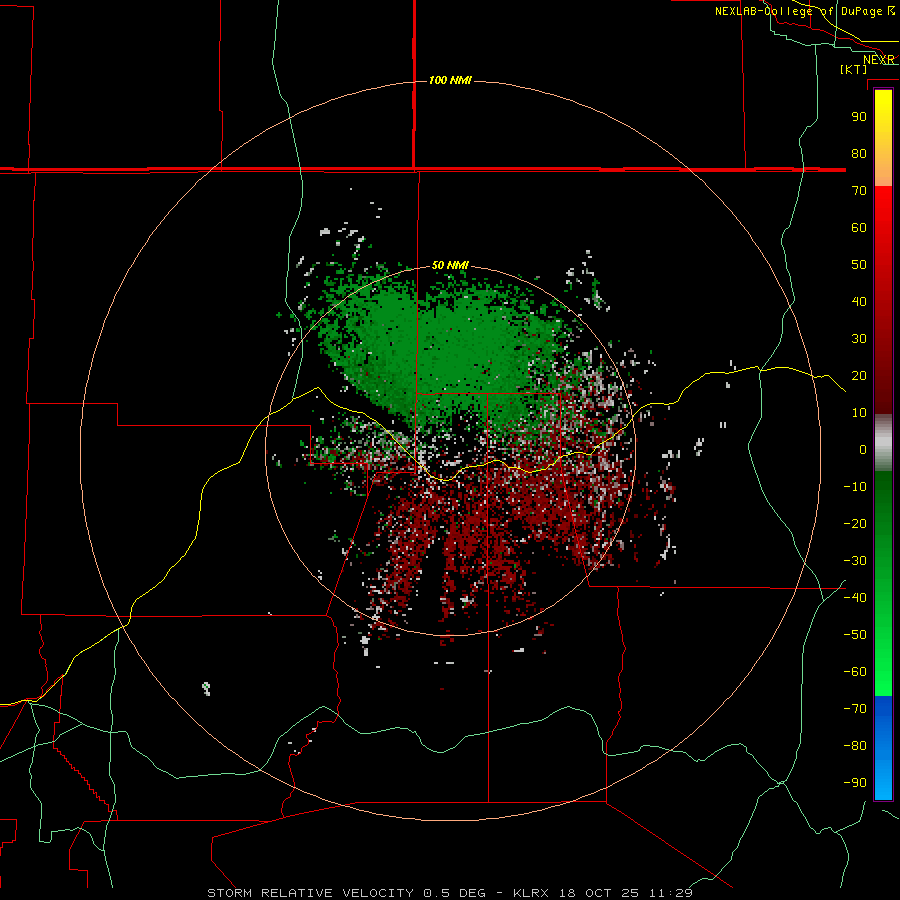Click the positive "10" value on velocity scale

859,413
